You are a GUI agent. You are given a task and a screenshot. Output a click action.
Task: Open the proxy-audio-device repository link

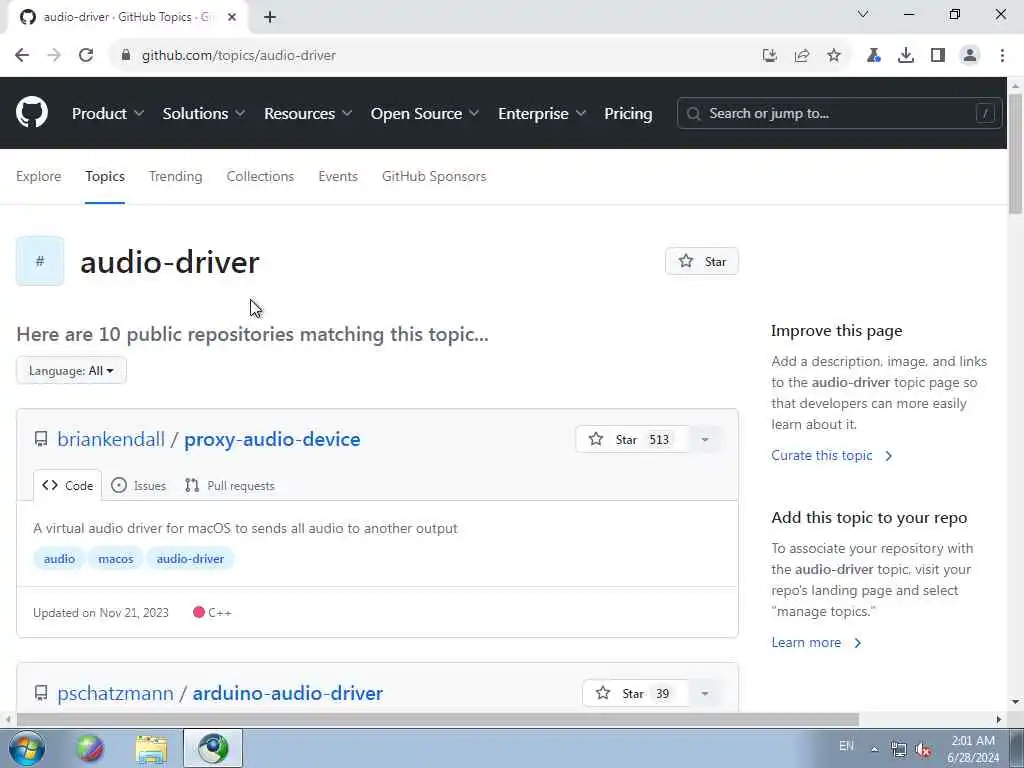(272, 439)
